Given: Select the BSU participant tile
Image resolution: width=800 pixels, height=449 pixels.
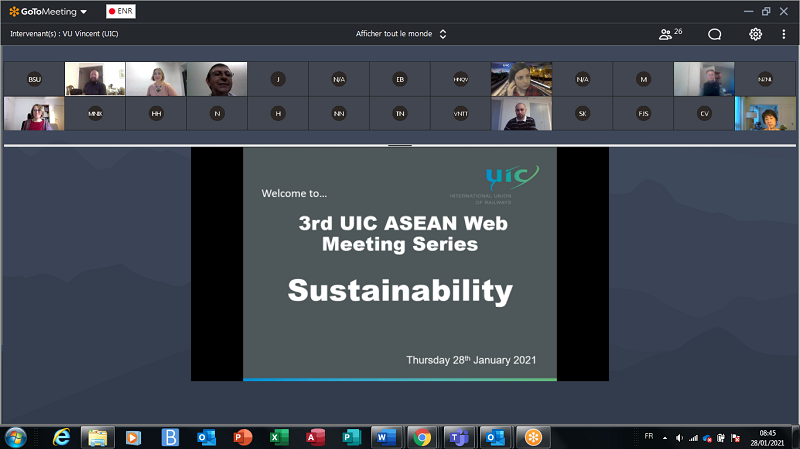Looking at the screenshot, I should [x=34, y=79].
